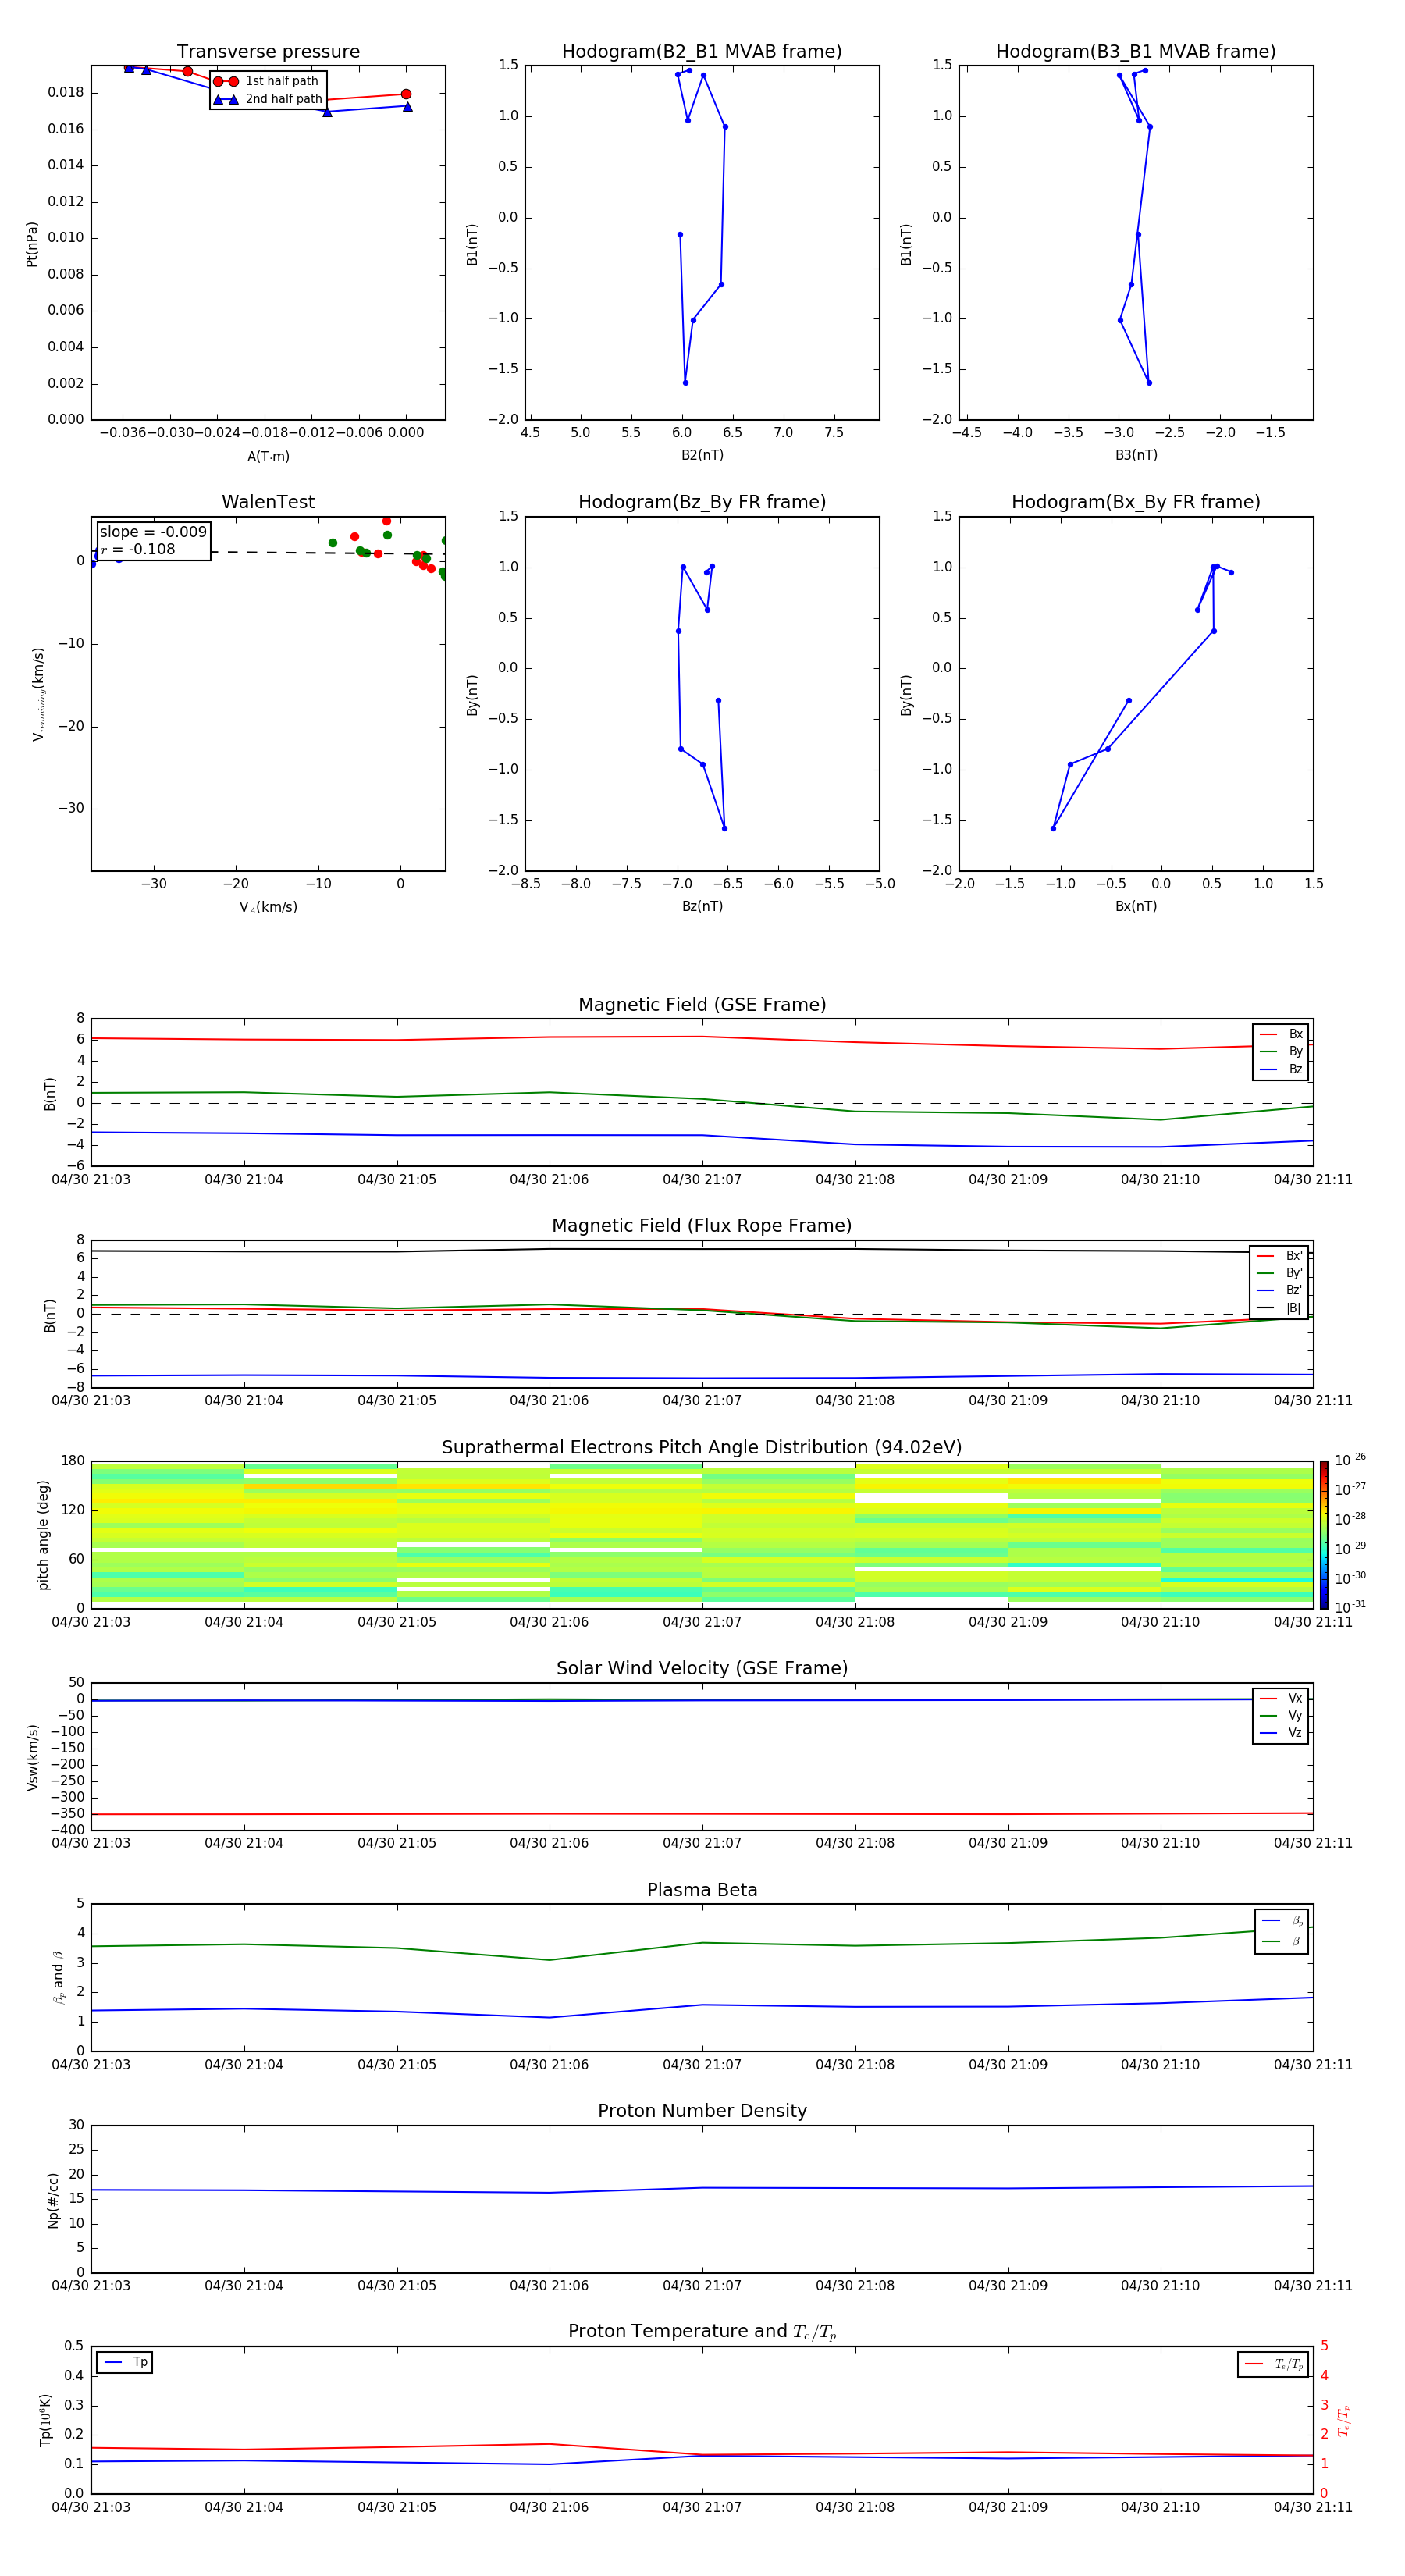Screen dimensions: 1405x2576
Task: Click the "Transverse pressure" plot title
Action: click(268, 52)
